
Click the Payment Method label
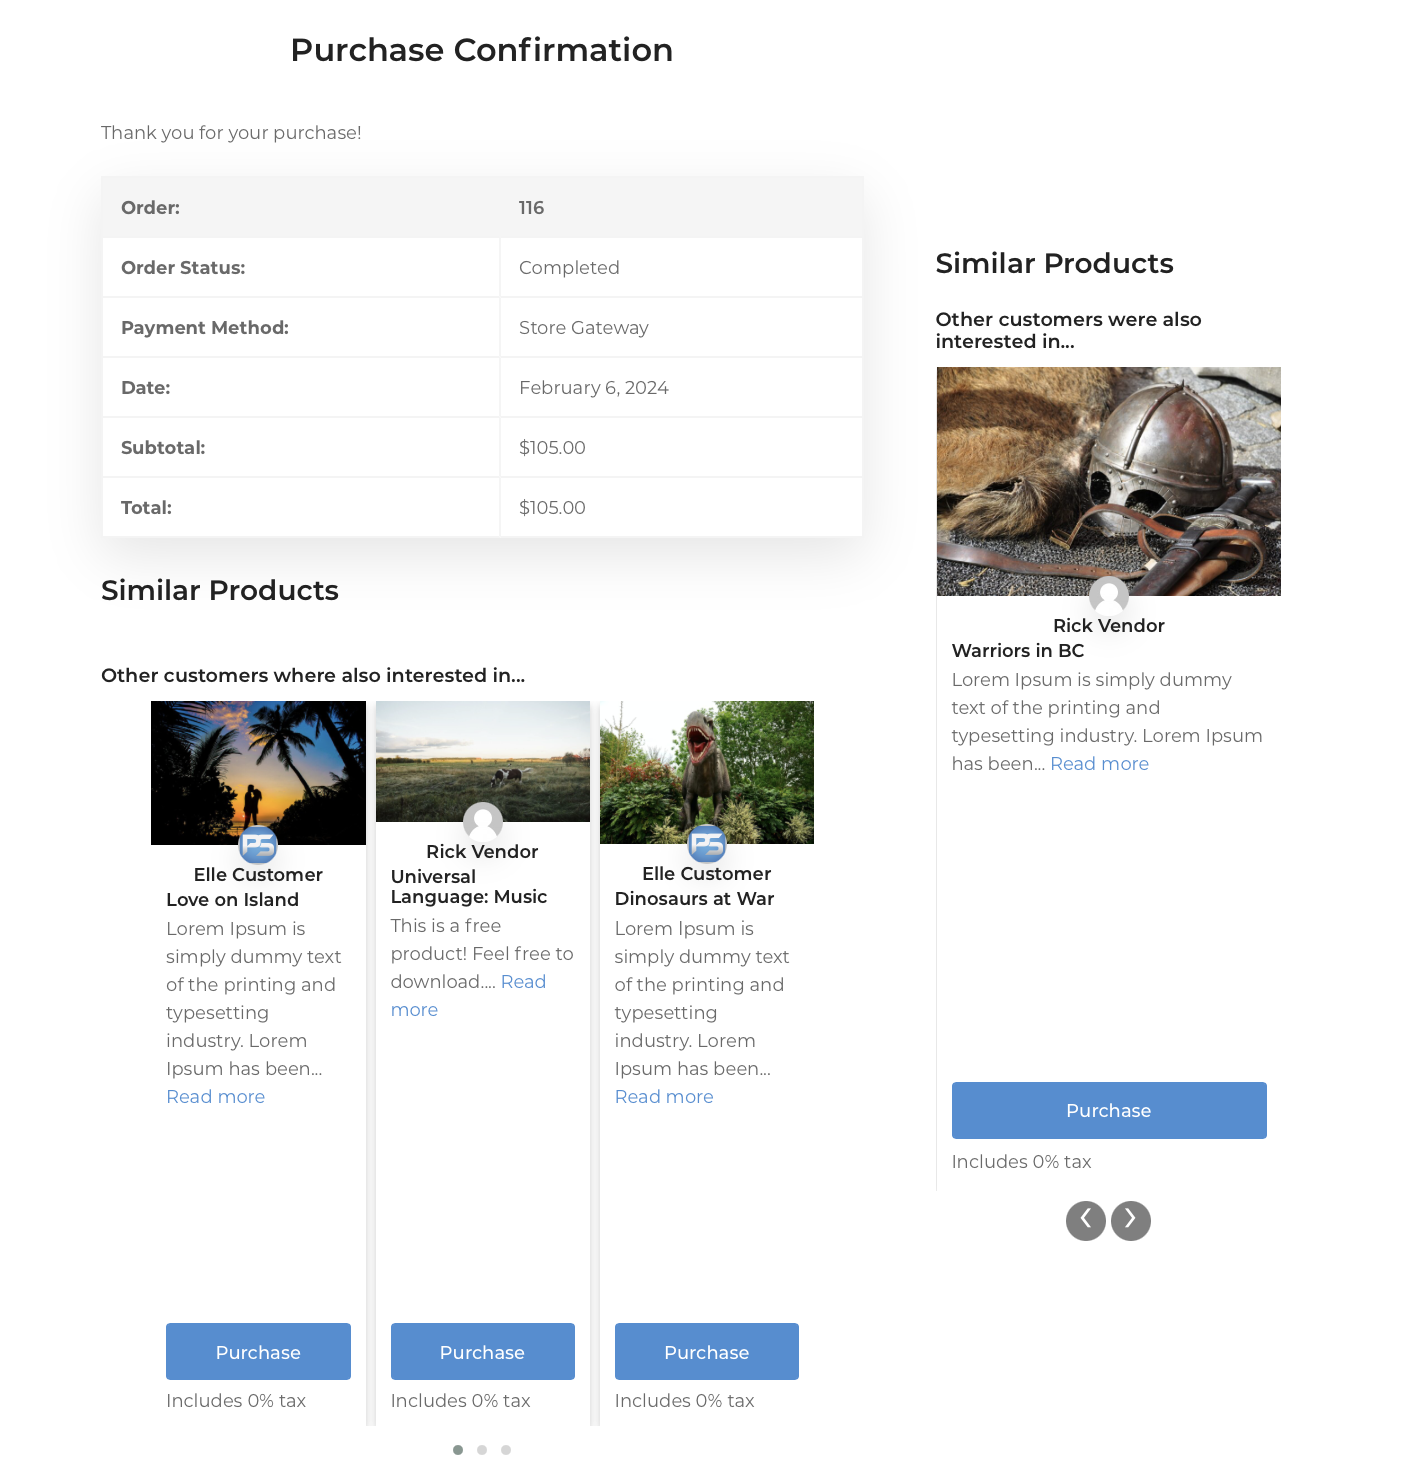205,328
